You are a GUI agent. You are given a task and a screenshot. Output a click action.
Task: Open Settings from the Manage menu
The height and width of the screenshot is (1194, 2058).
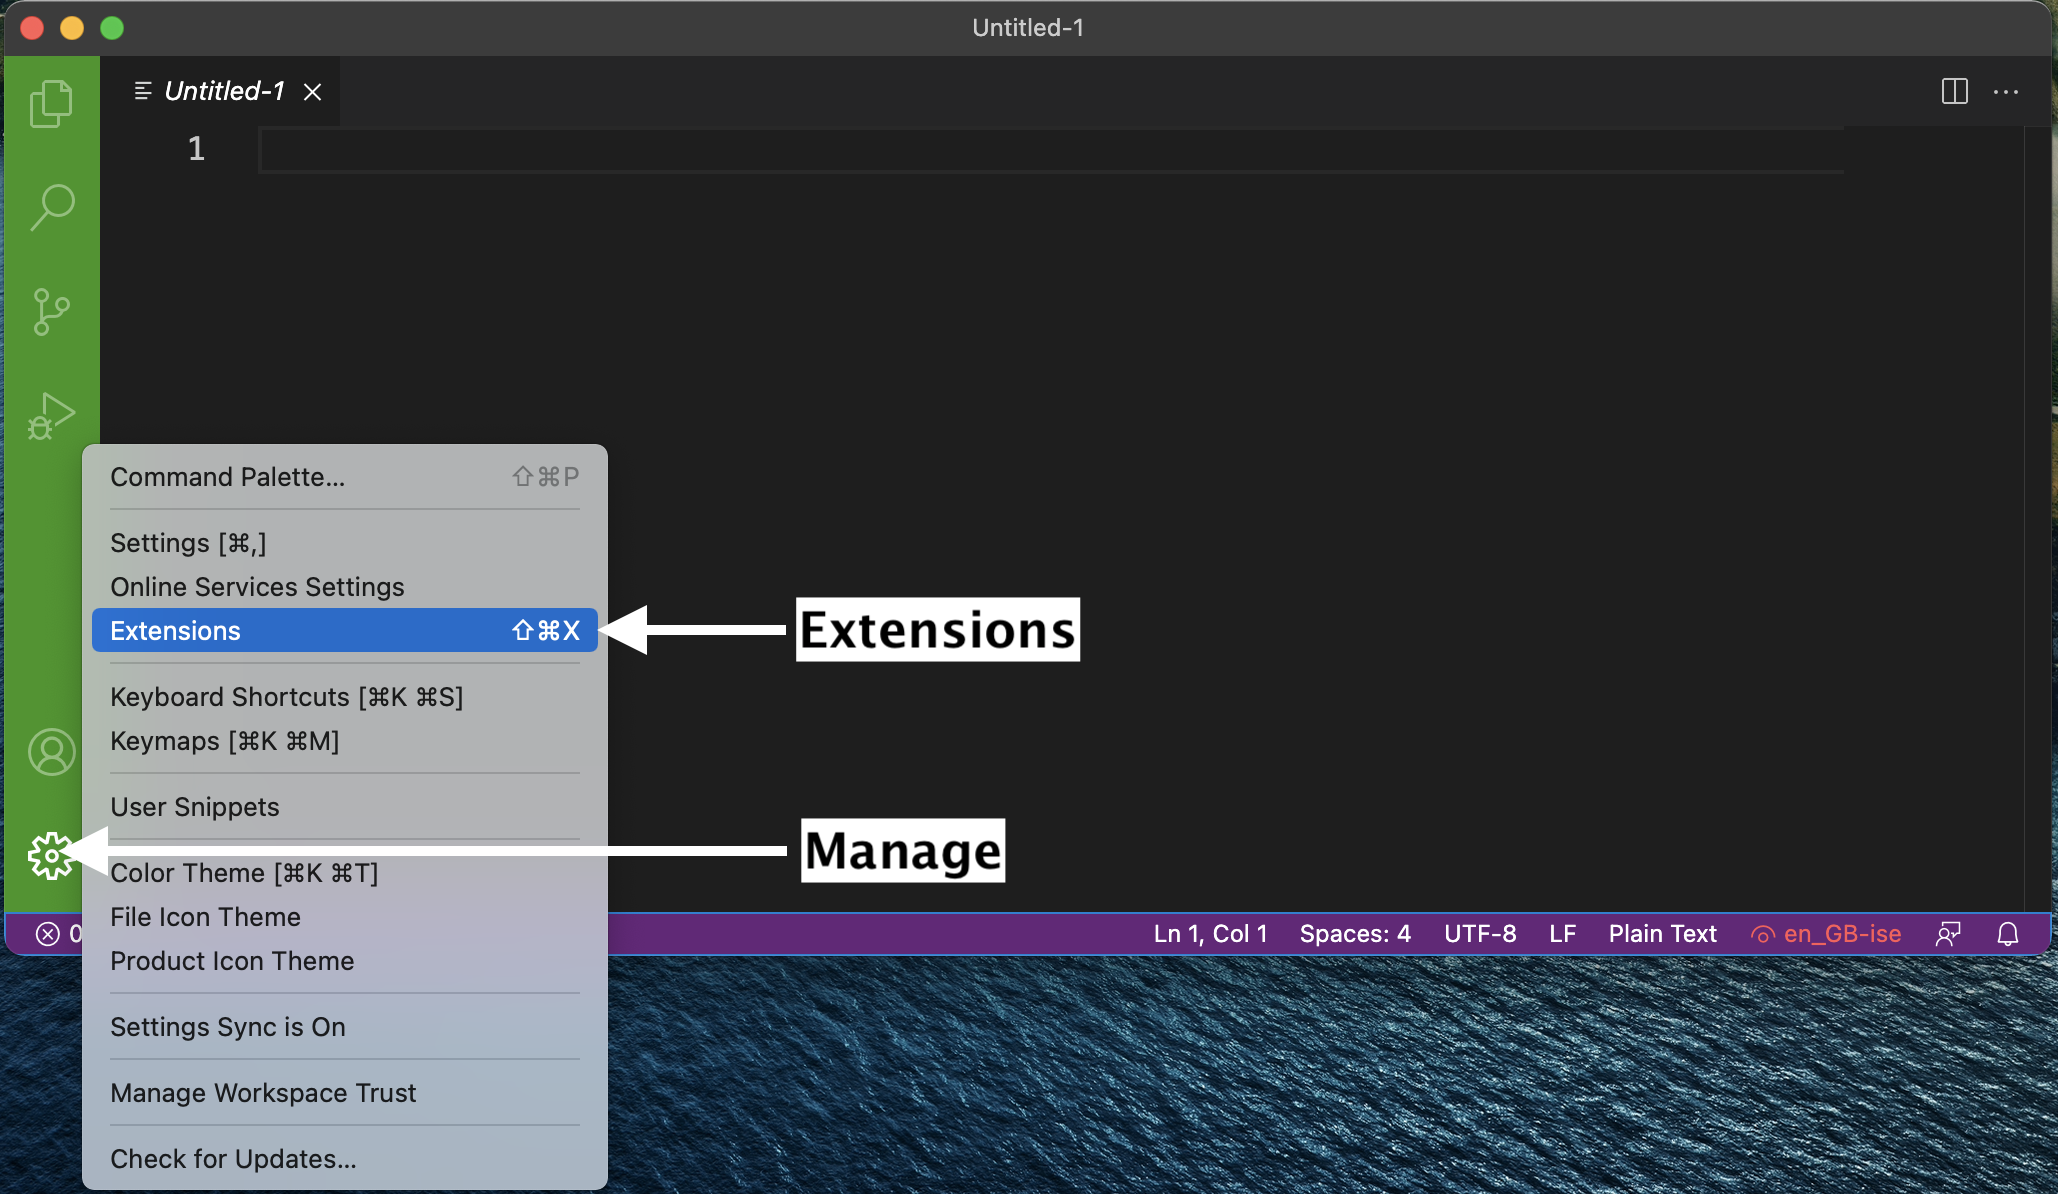tap(345, 543)
